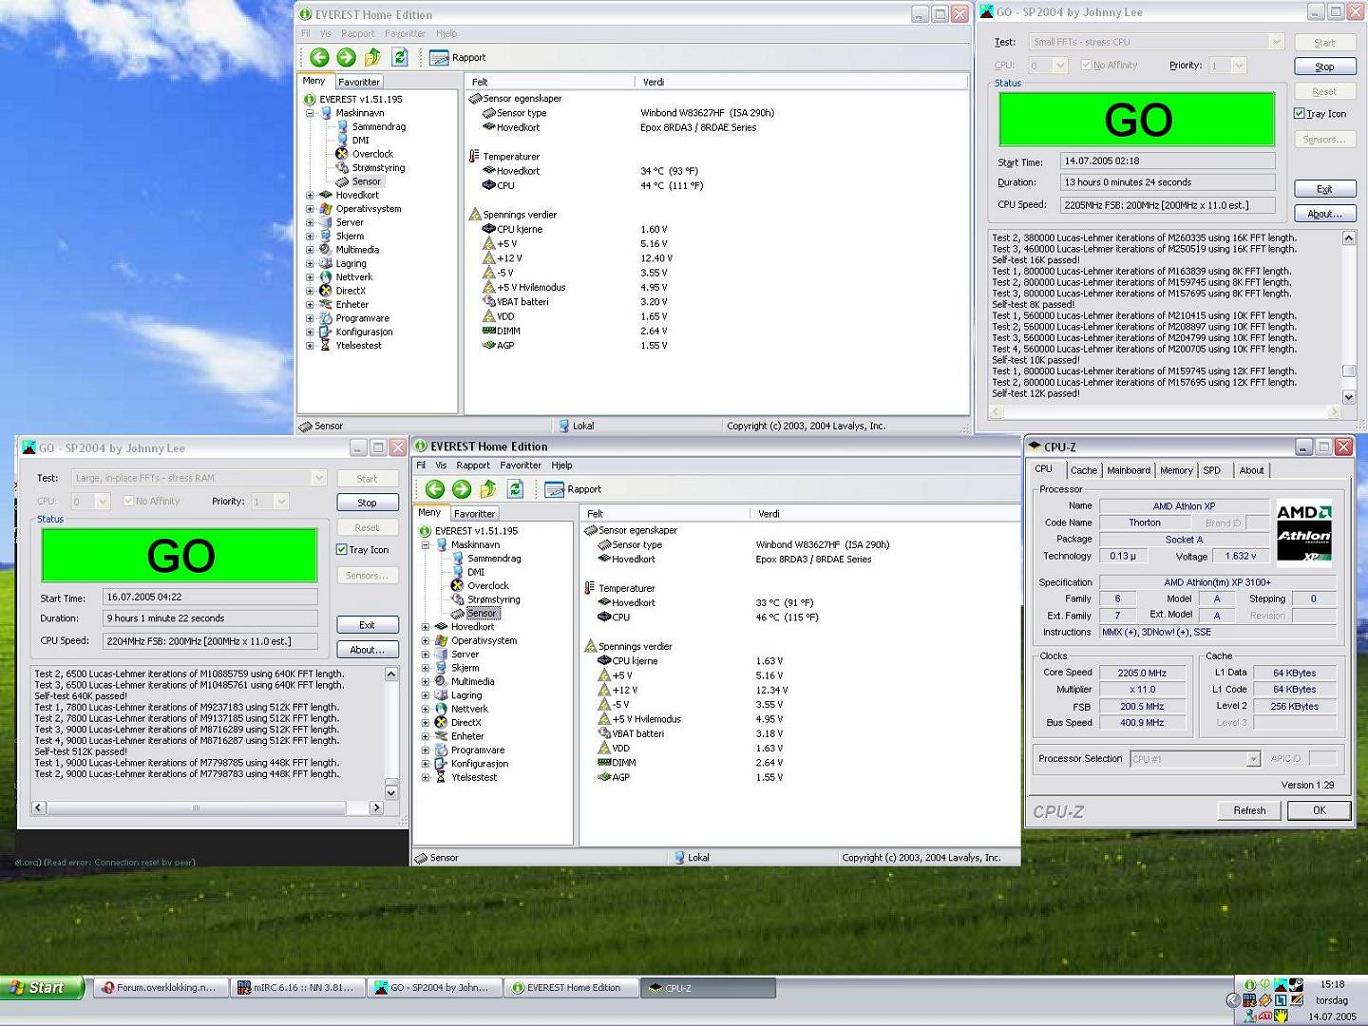This screenshot has width=1368, height=1026.
Task: Switch to mIRC 6.16 taskbar item
Action: (x=296, y=988)
